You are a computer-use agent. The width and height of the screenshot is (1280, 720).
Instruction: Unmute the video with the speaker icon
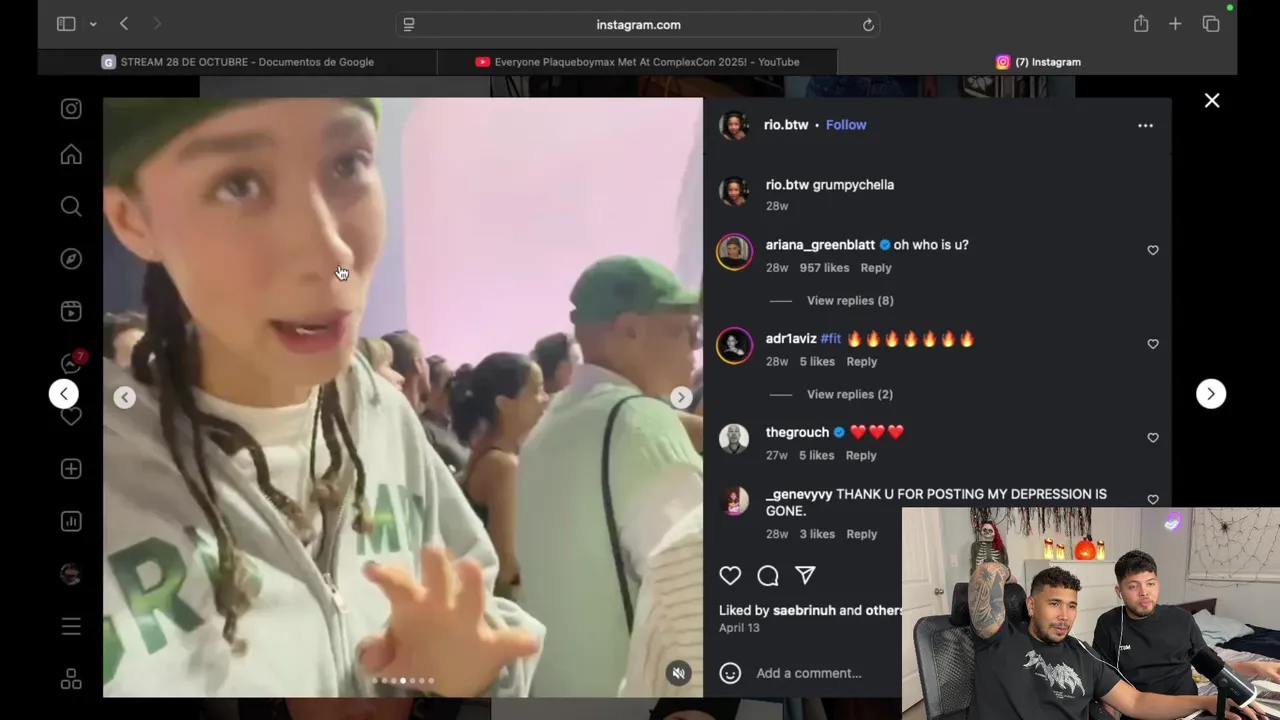tap(679, 673)
